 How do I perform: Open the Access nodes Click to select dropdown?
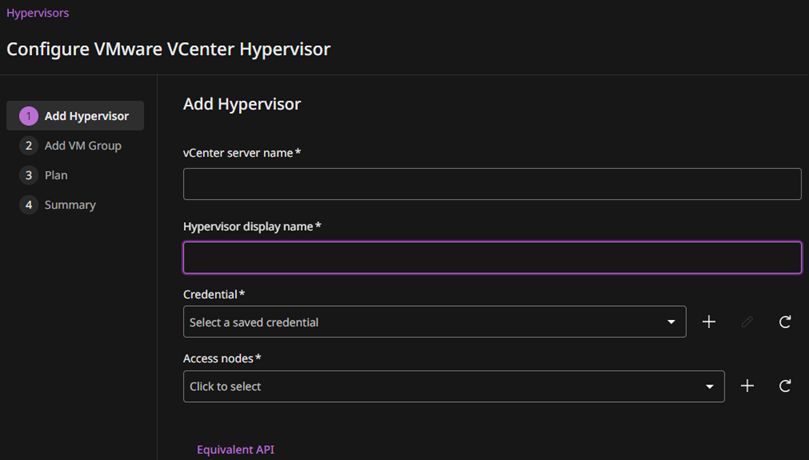(454, 386)
